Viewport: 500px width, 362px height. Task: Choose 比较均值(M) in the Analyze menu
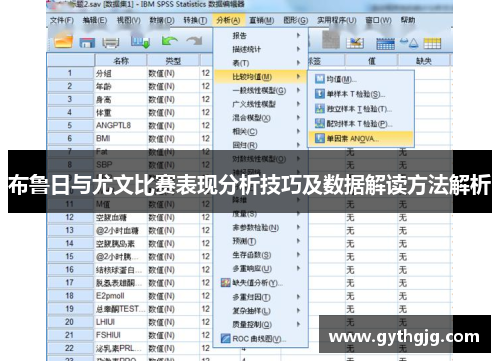click(x=260, y=77)
